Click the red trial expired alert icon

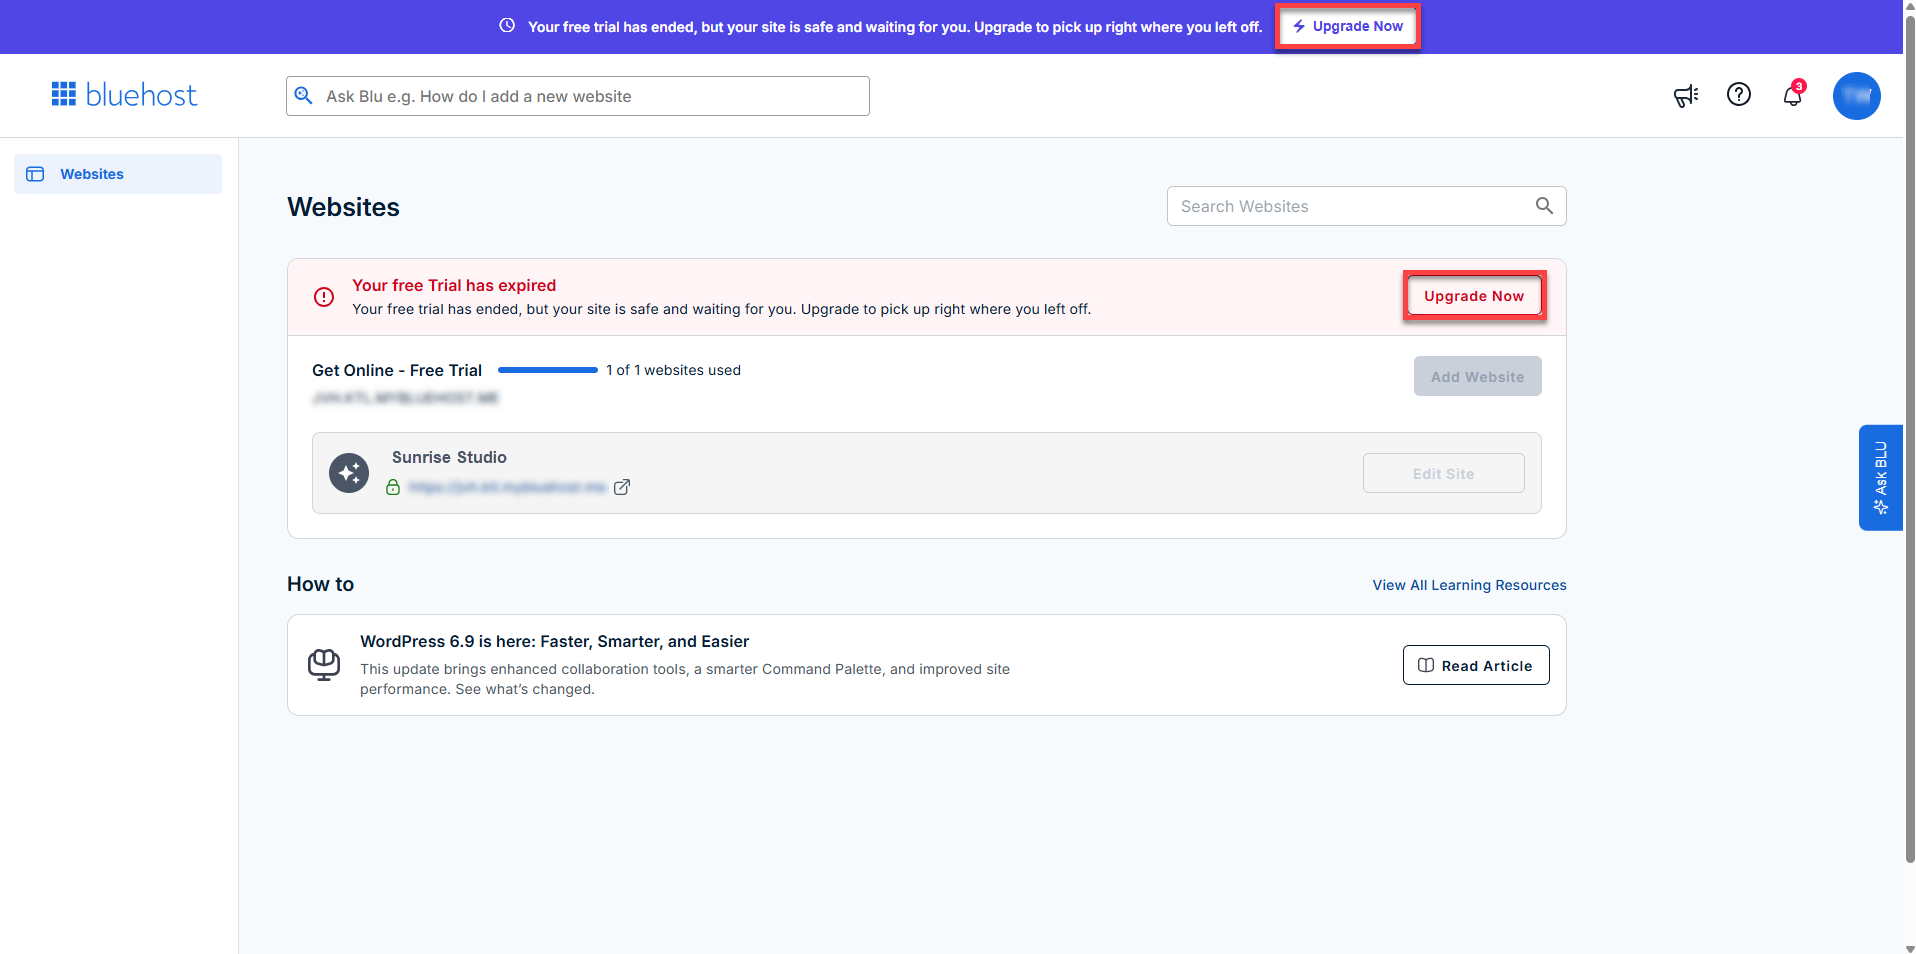tap(324, 297)
